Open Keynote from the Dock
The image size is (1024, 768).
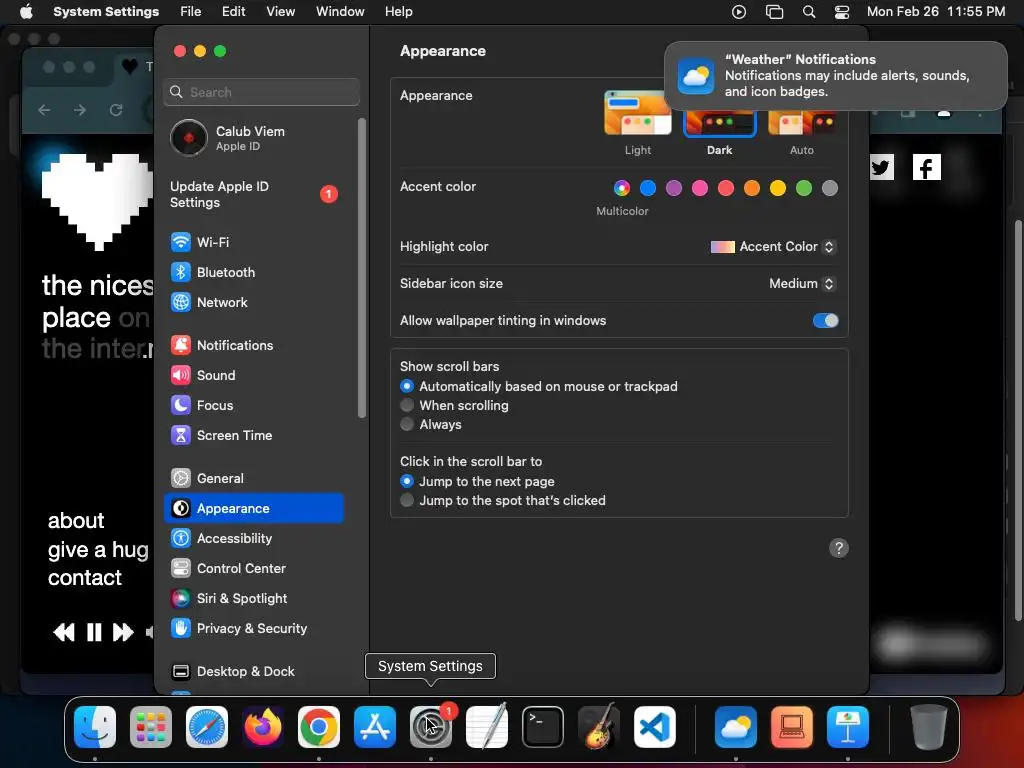click(x=848, y=727)
